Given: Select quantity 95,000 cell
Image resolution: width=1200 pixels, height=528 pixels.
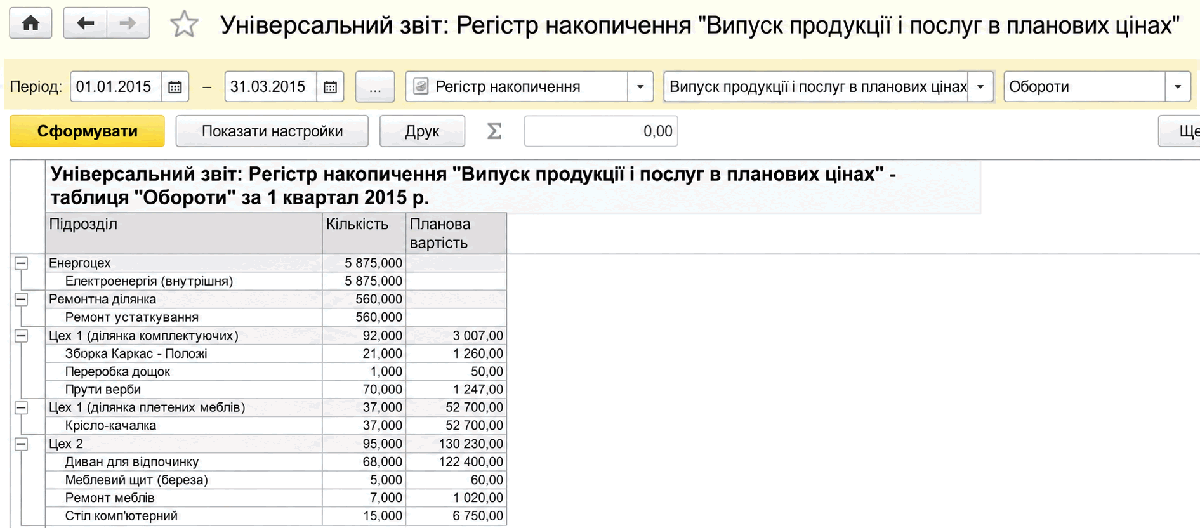Looking at the screenshot, I should coord(364,443).
